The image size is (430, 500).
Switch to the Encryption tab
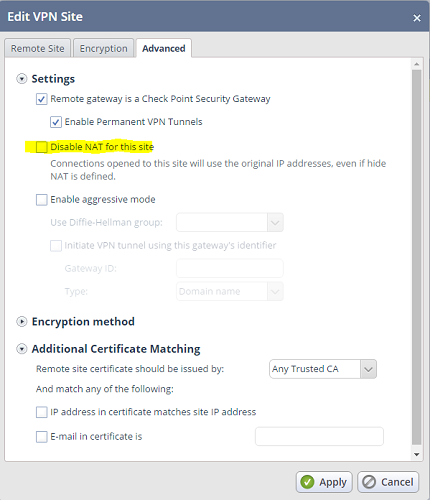103,48
